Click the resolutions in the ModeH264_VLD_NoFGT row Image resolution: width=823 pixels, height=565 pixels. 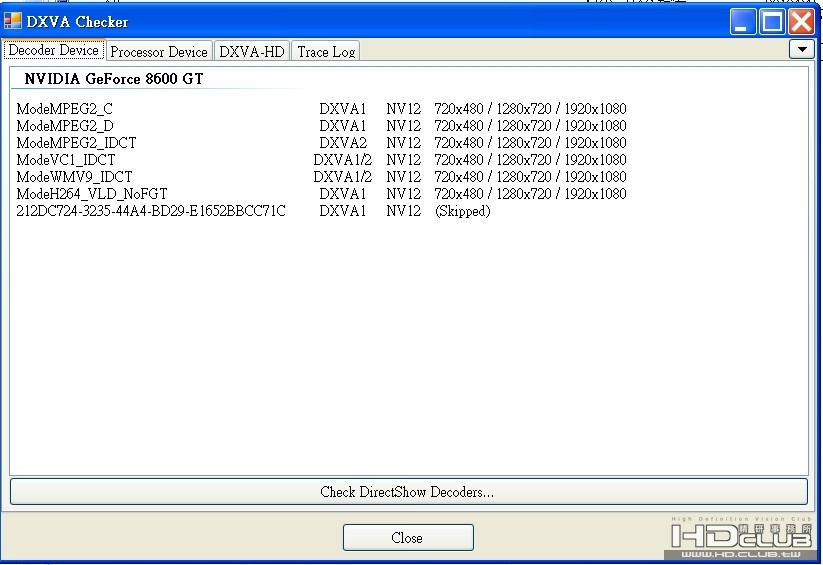tap(530, 194)
